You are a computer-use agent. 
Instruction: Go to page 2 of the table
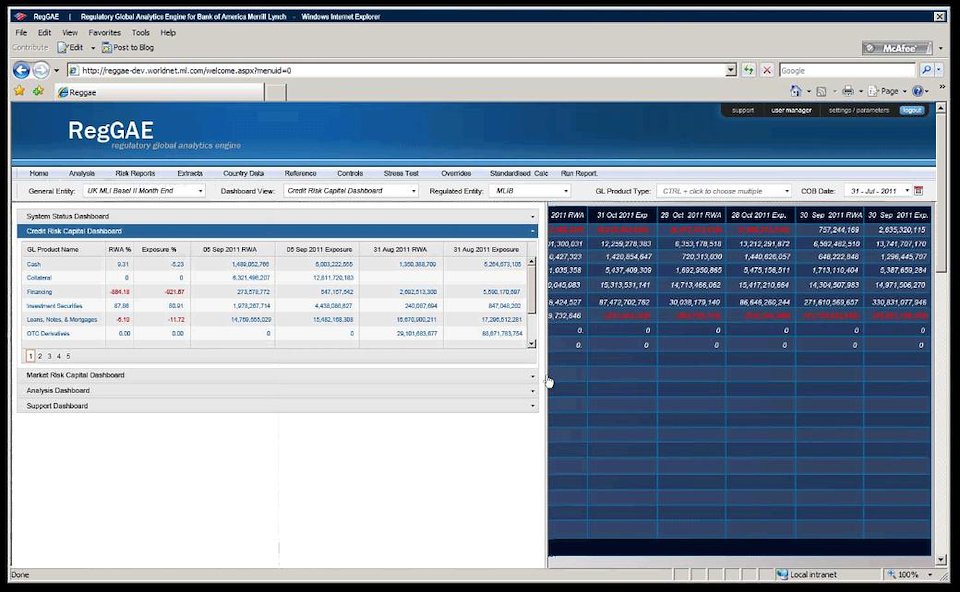coord(40,356)
